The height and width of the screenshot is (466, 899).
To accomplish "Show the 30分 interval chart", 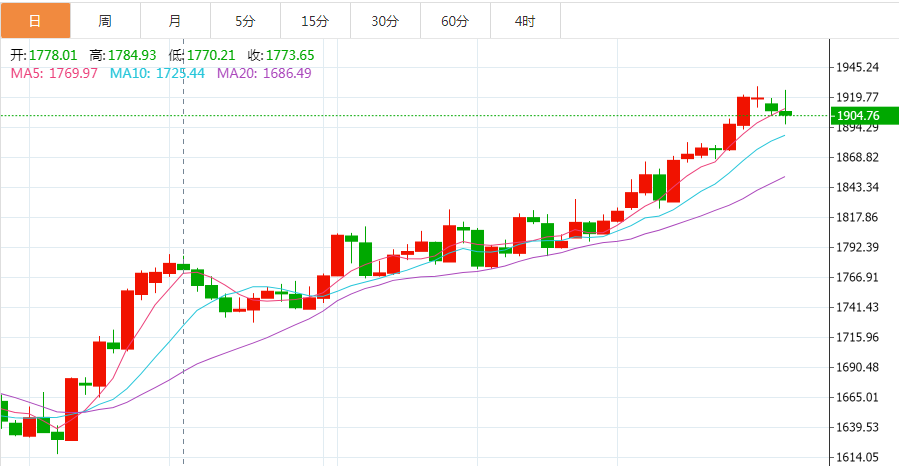I will coord(385,21).
